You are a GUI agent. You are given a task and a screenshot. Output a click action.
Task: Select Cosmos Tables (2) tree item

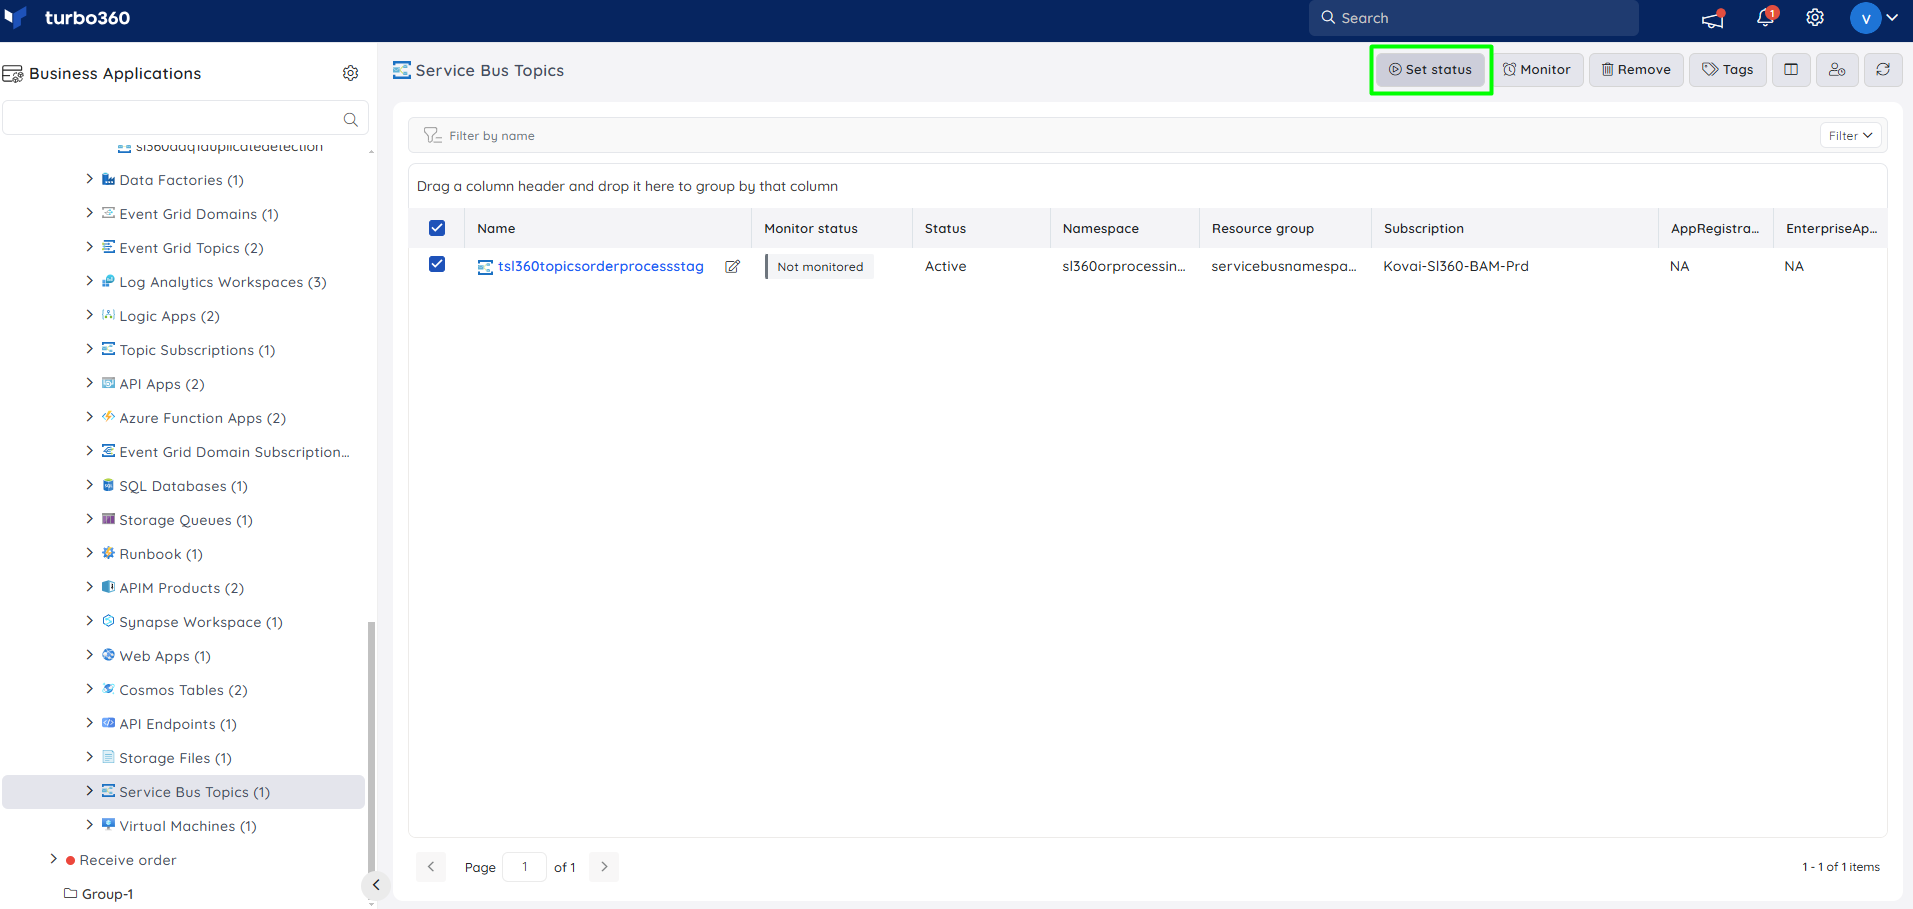point(183,690)
